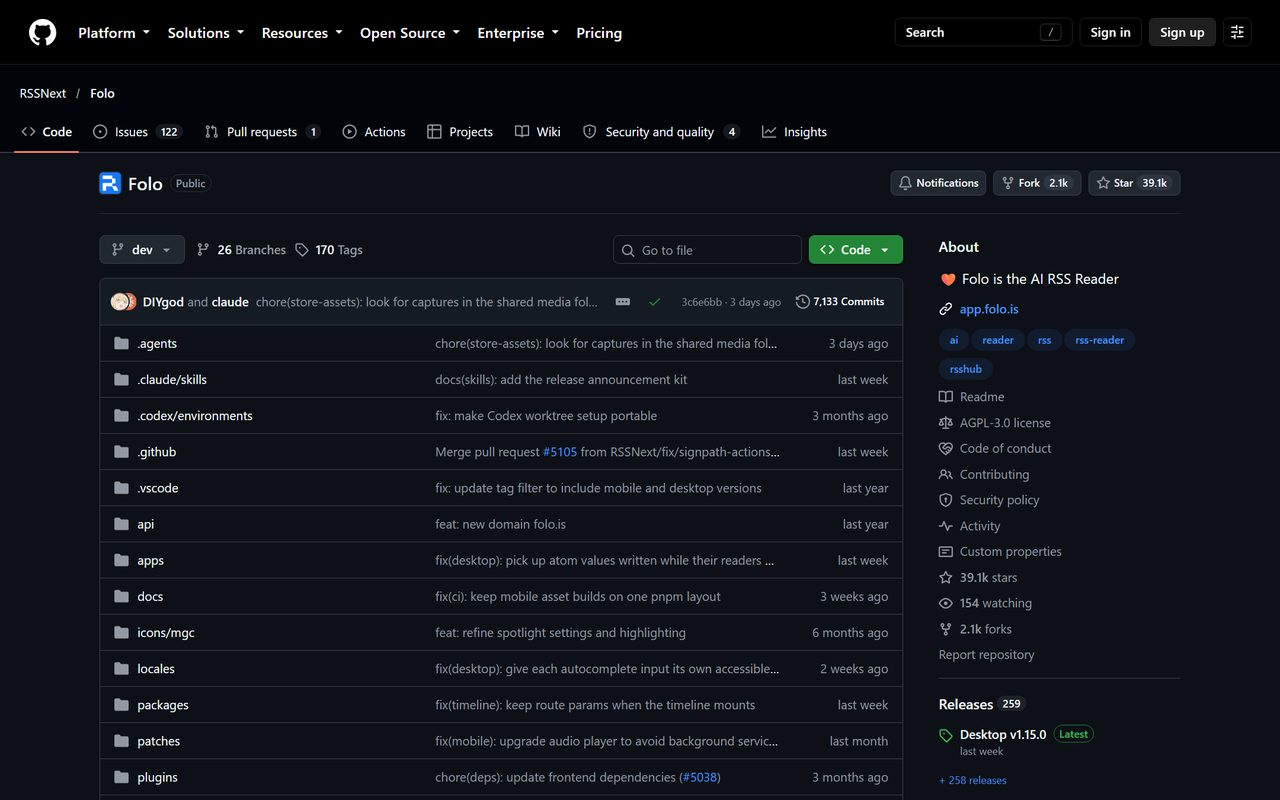The height and width of the screenshot is (800, 1280).
Task: Click the commits history clock icon
Action: point(802,302)
